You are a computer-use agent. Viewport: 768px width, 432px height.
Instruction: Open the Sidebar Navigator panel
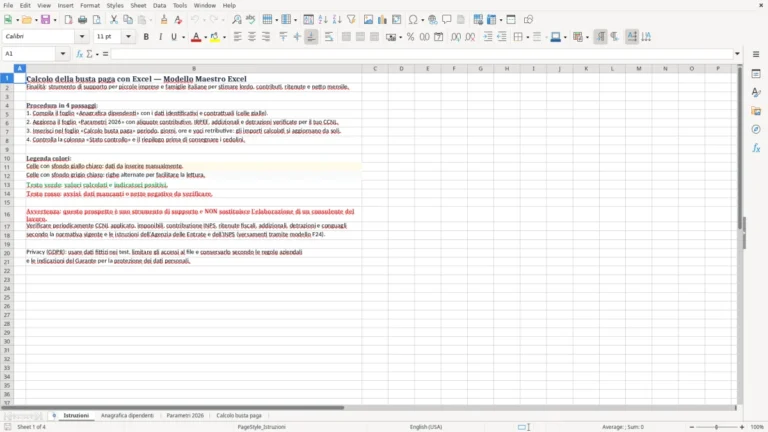(x=756, y=129)
